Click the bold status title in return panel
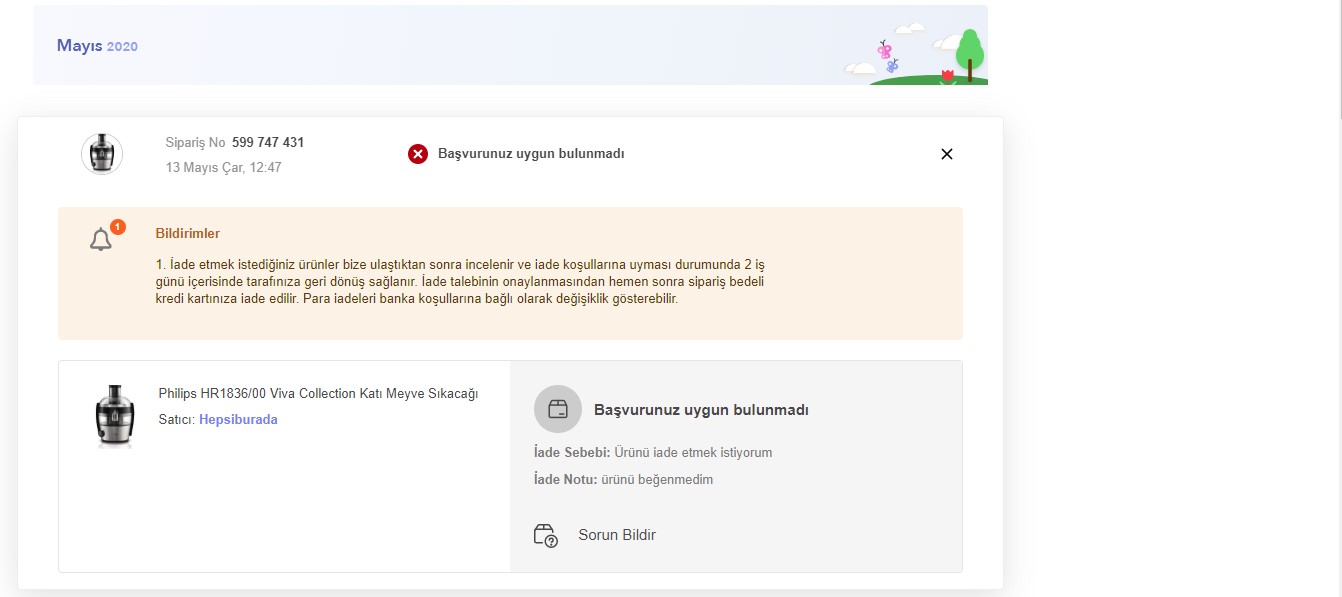This screenshot has height=597, width=1342. pyautogui.click(x=701, y=410)
